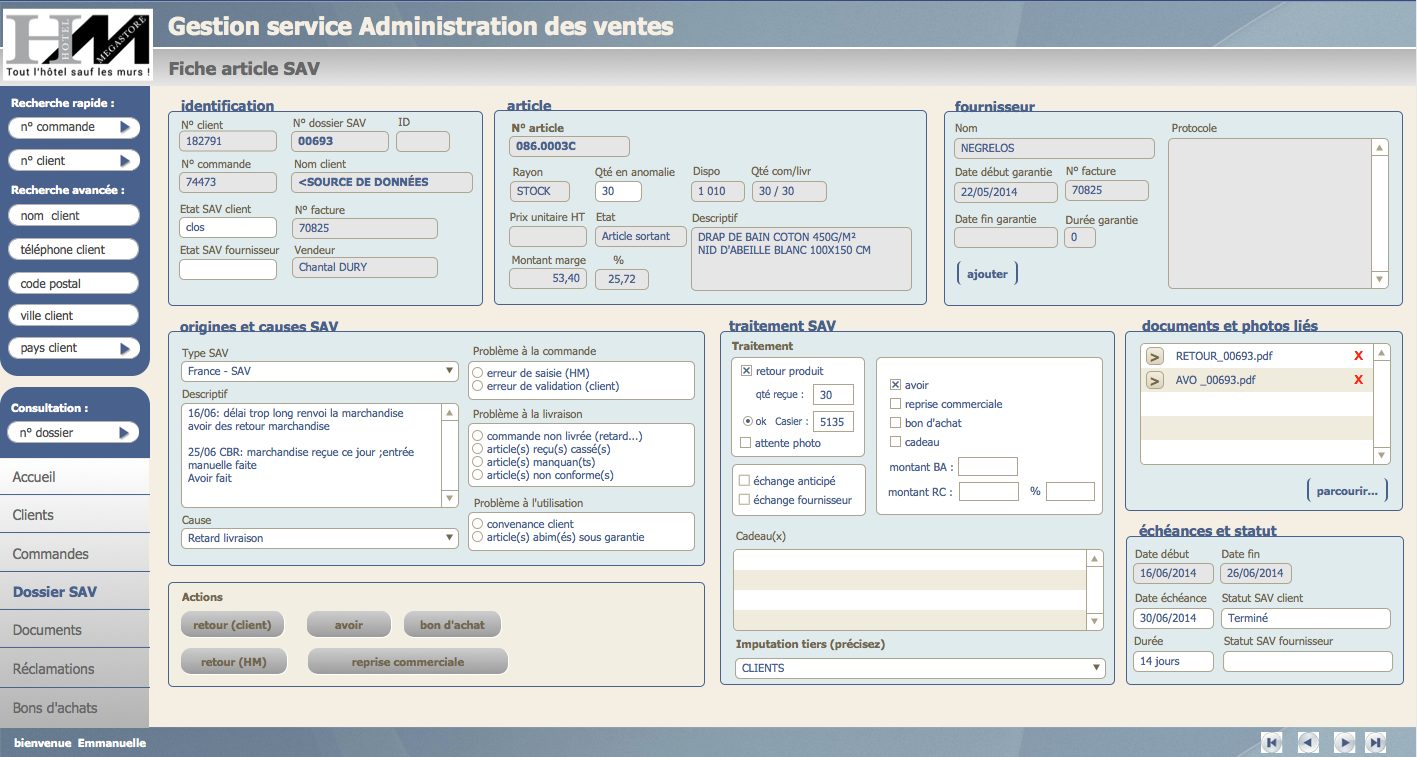
Task: Select article(s) abîm(és) sous garantie radio
Action: click(x=478, y=537)
